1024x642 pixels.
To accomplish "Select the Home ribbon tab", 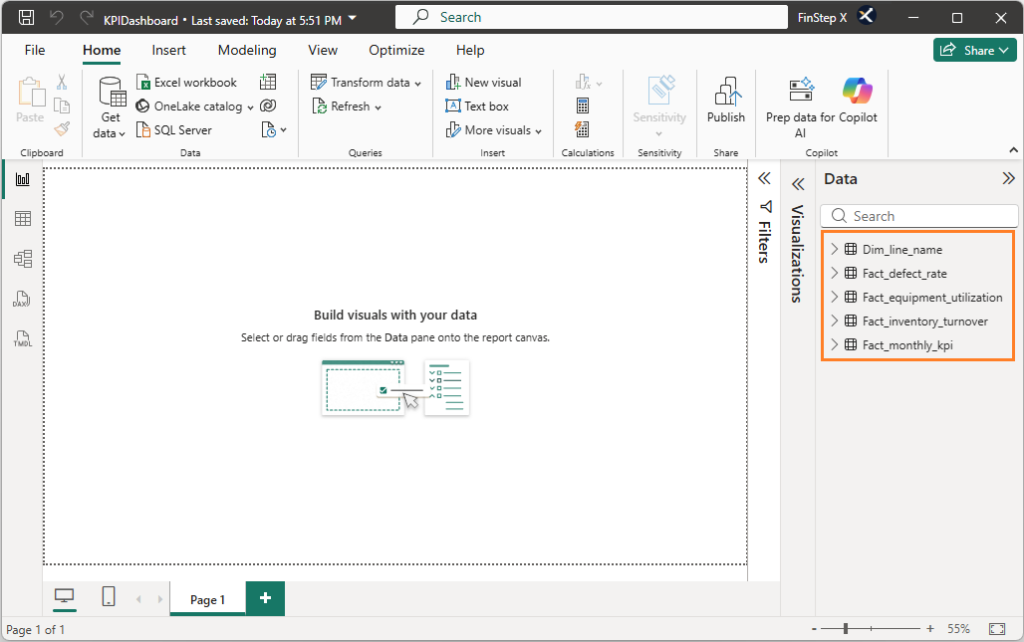I will [101, 50].
